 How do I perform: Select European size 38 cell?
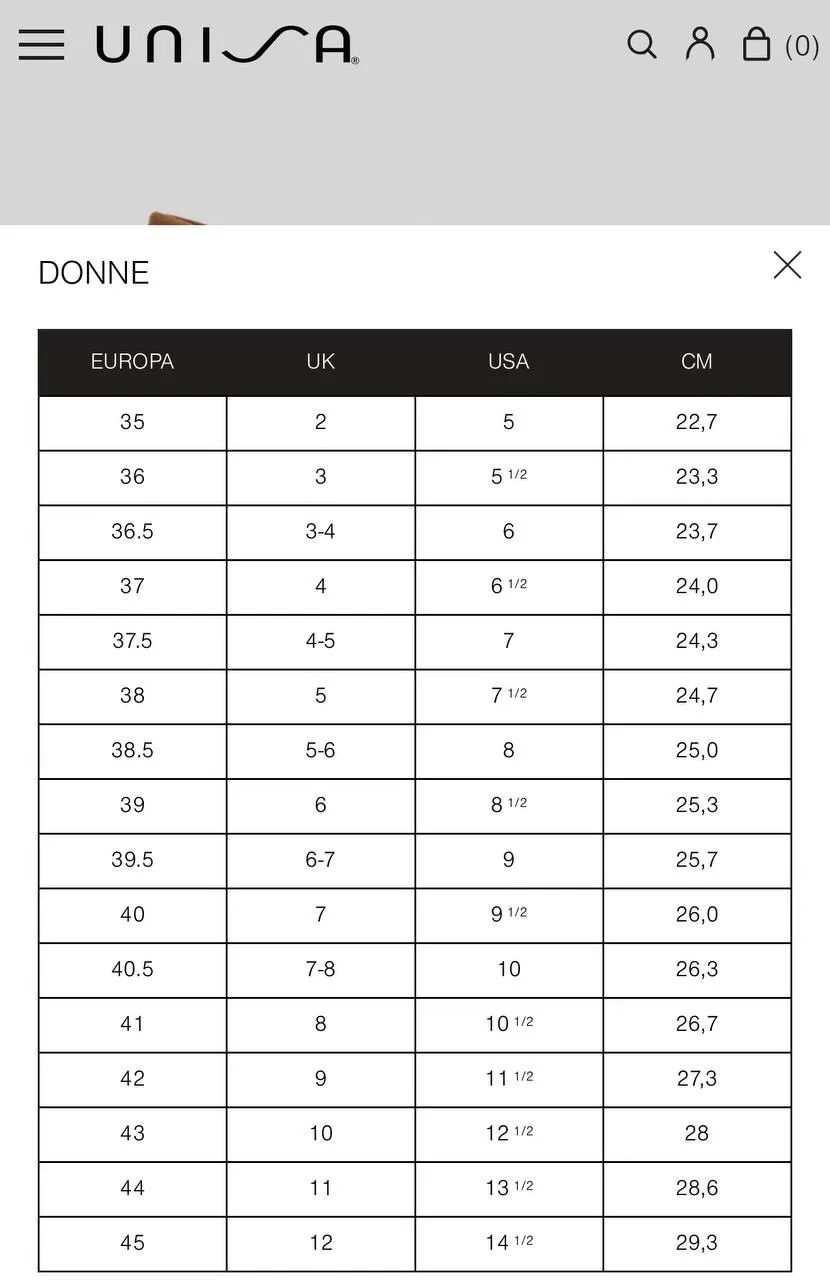(x=132, y=696)
